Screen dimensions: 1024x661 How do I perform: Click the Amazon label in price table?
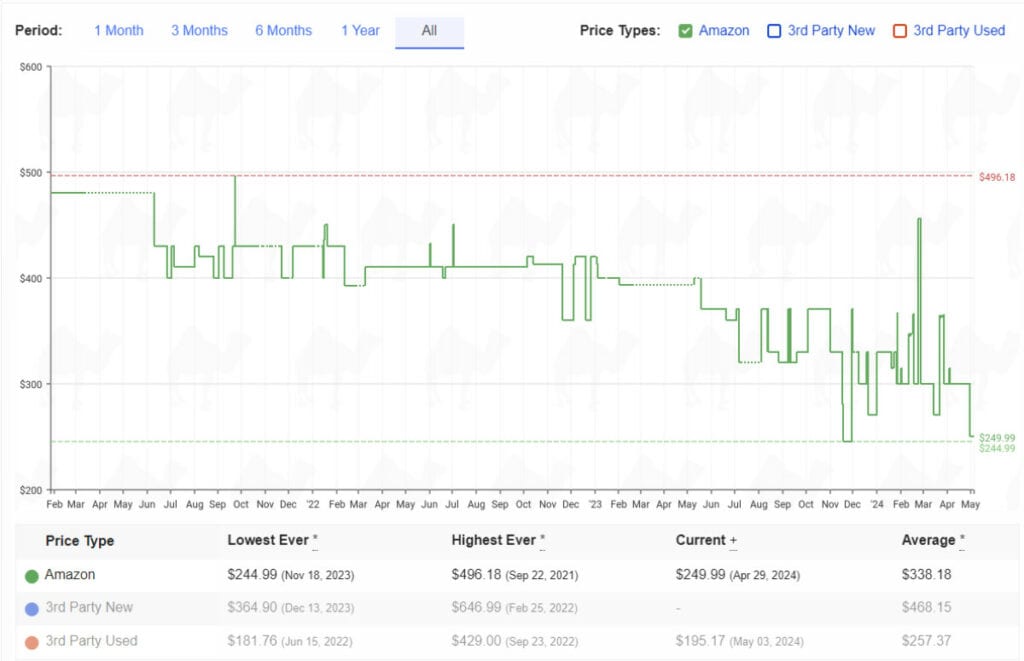point(70,575)
